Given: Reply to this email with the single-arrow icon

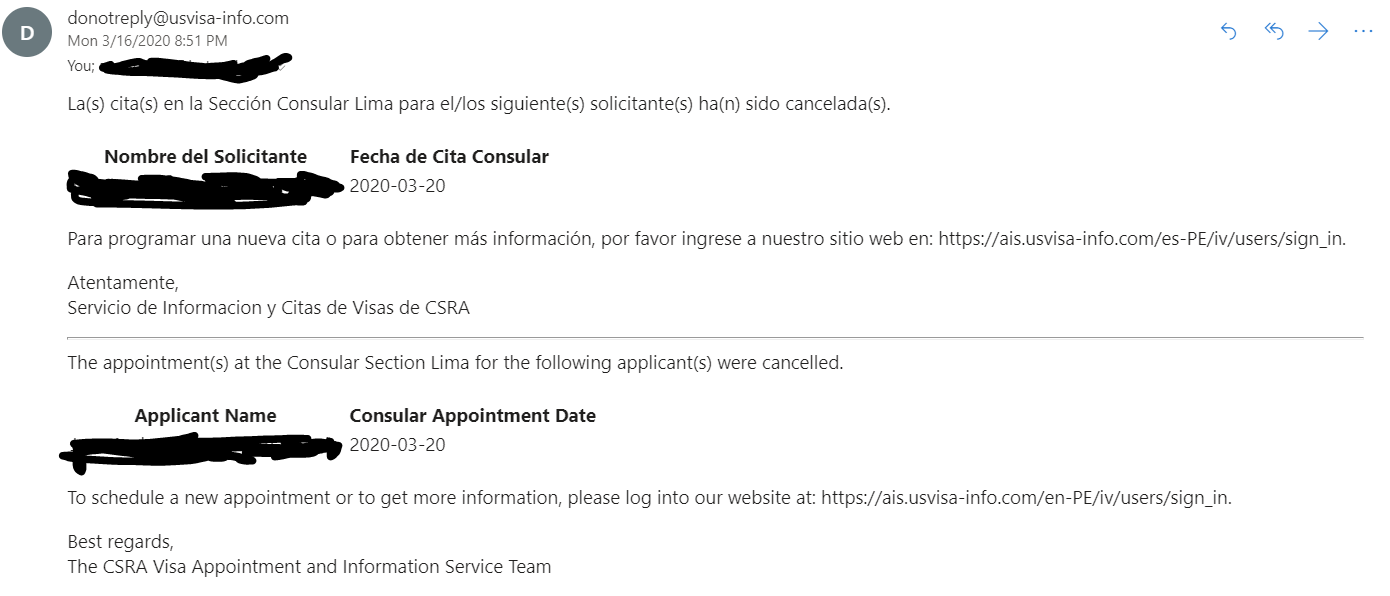Looking at the screenshot, I should coord(1229,32).
